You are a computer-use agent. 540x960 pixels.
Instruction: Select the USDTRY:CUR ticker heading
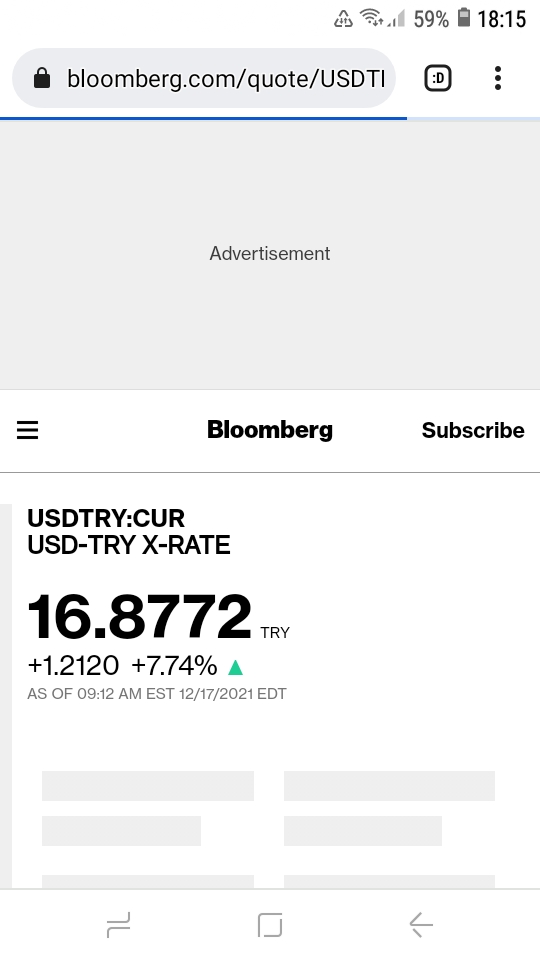tap(106, 519)
